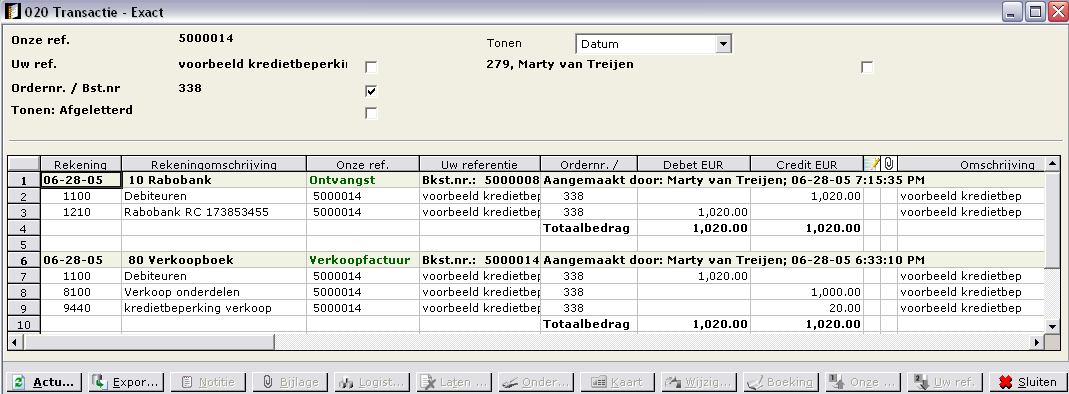The width and height of the screenshot is (1069, 394).
Task: Click the note icon column header
Action: (x=871, y=164)
